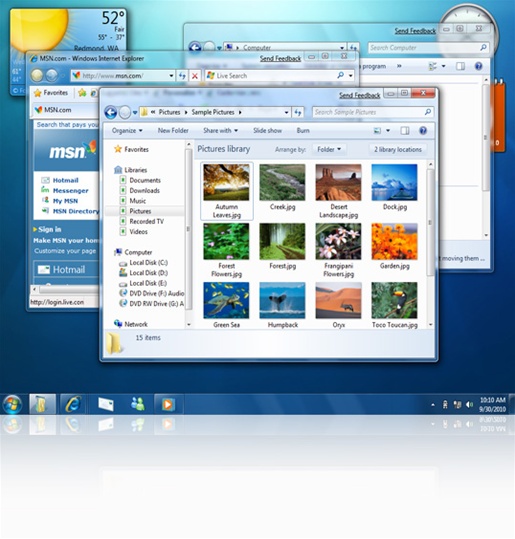Open the volume speaker tray icon
Screen dimensions: 515x539
[x=469, y=405]
